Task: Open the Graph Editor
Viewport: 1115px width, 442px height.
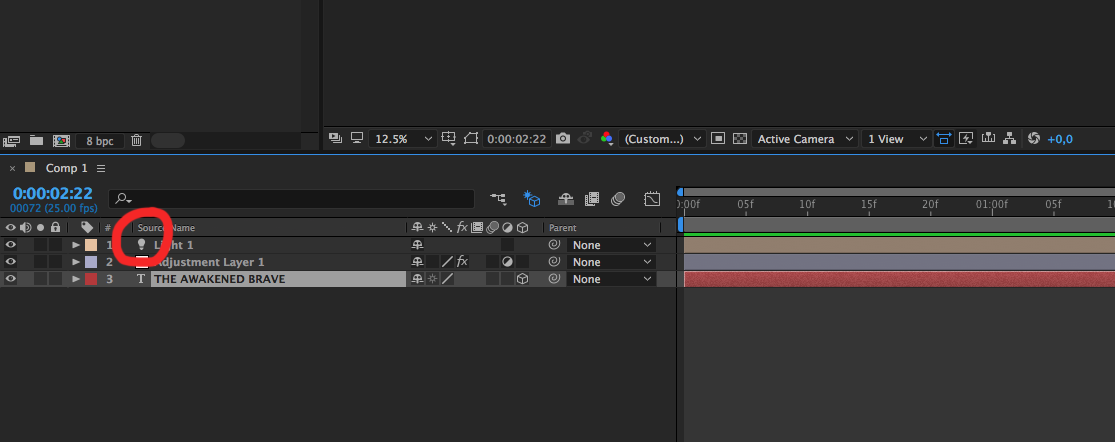Action: tap(652, 199)
